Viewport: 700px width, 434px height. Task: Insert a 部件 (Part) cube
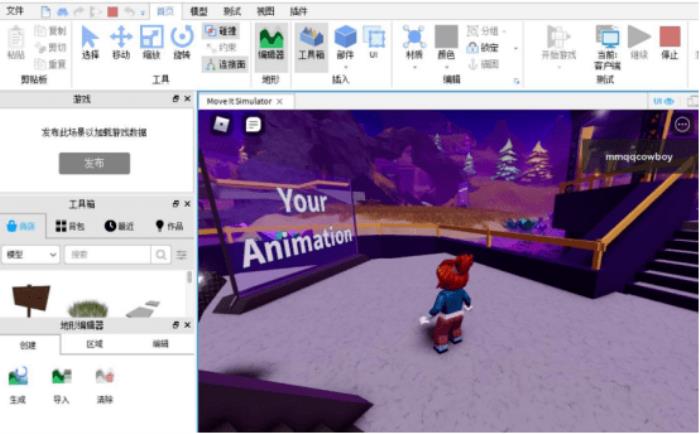[345, 42]
